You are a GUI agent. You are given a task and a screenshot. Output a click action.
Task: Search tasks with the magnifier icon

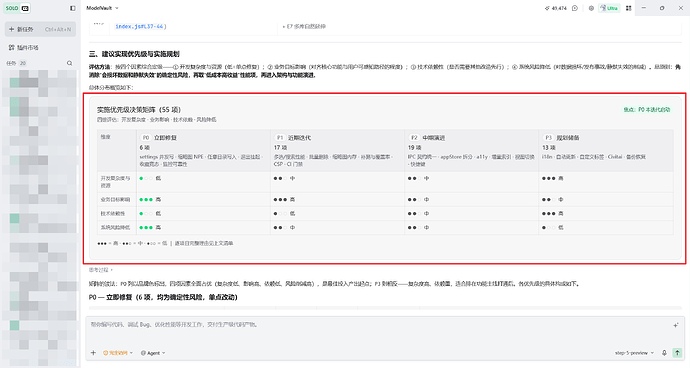70,63
